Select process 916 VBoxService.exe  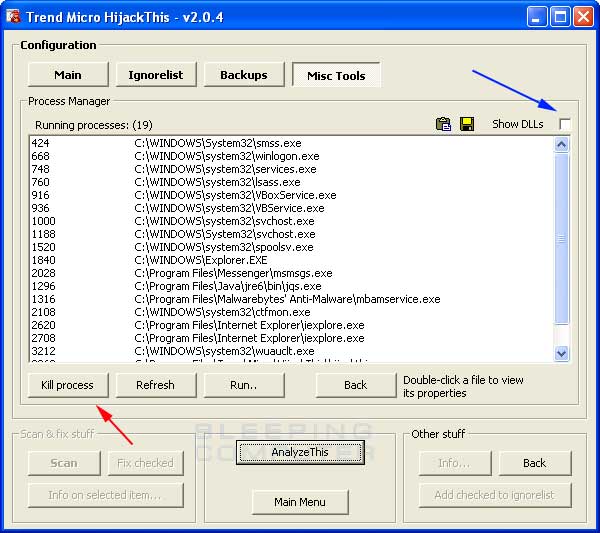pos(292,195)
